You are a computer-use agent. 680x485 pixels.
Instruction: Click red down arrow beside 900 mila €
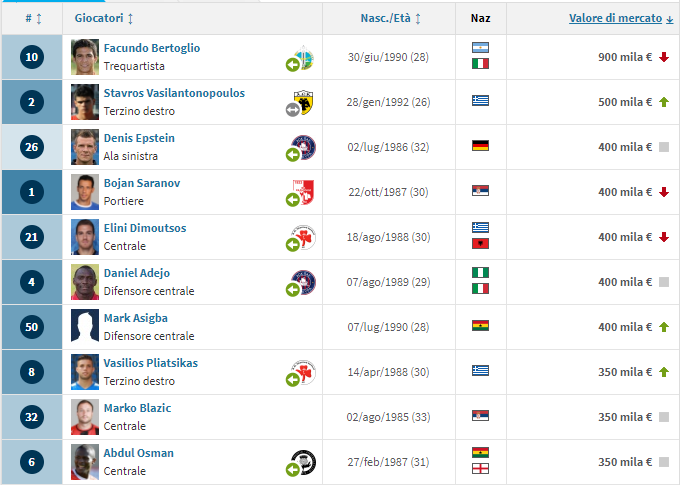click(664, 57)
